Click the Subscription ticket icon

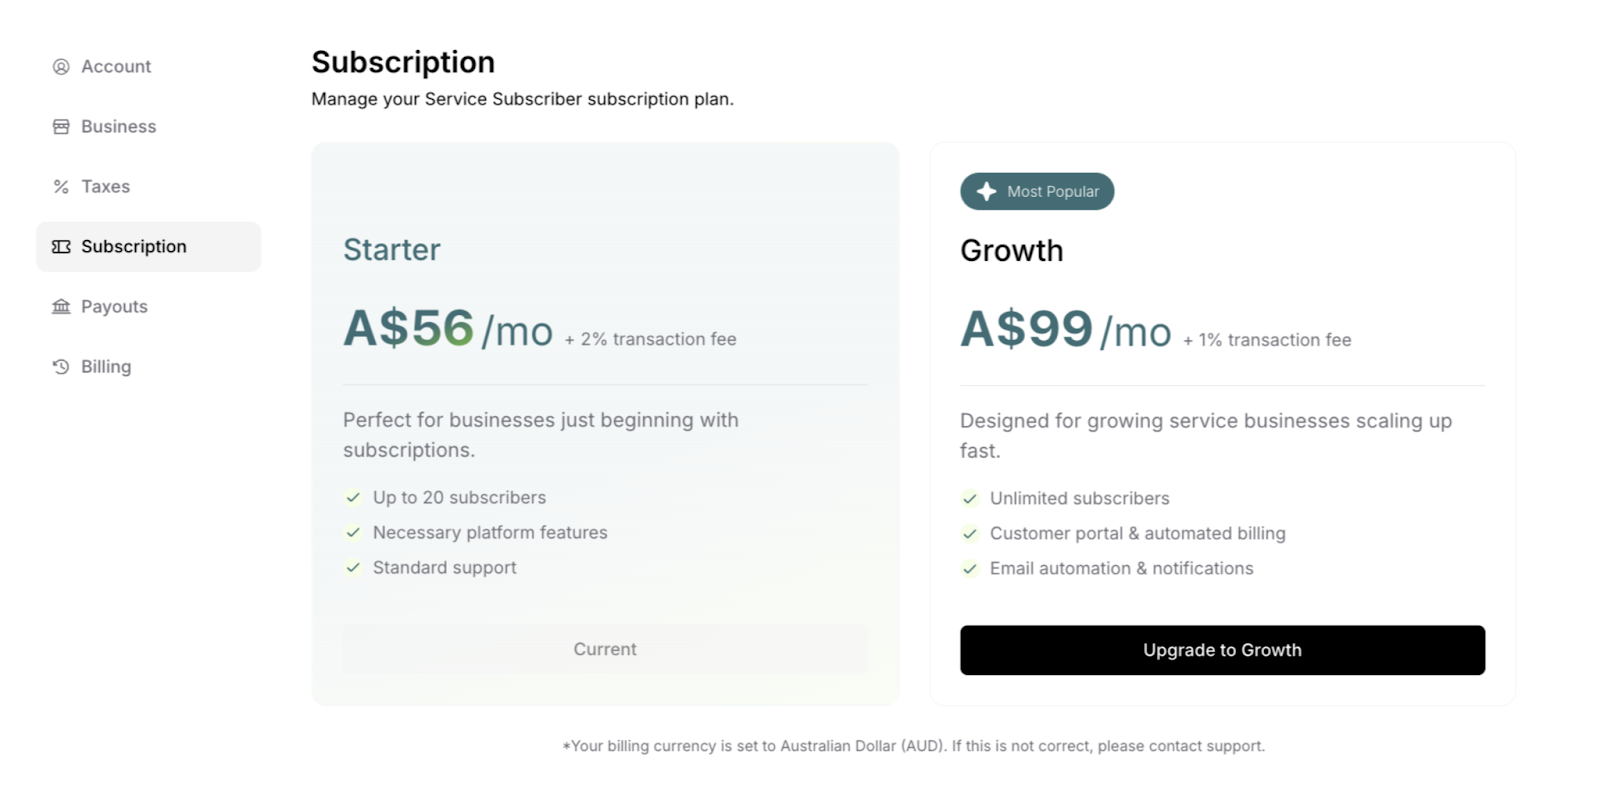[x=61, y=247]
